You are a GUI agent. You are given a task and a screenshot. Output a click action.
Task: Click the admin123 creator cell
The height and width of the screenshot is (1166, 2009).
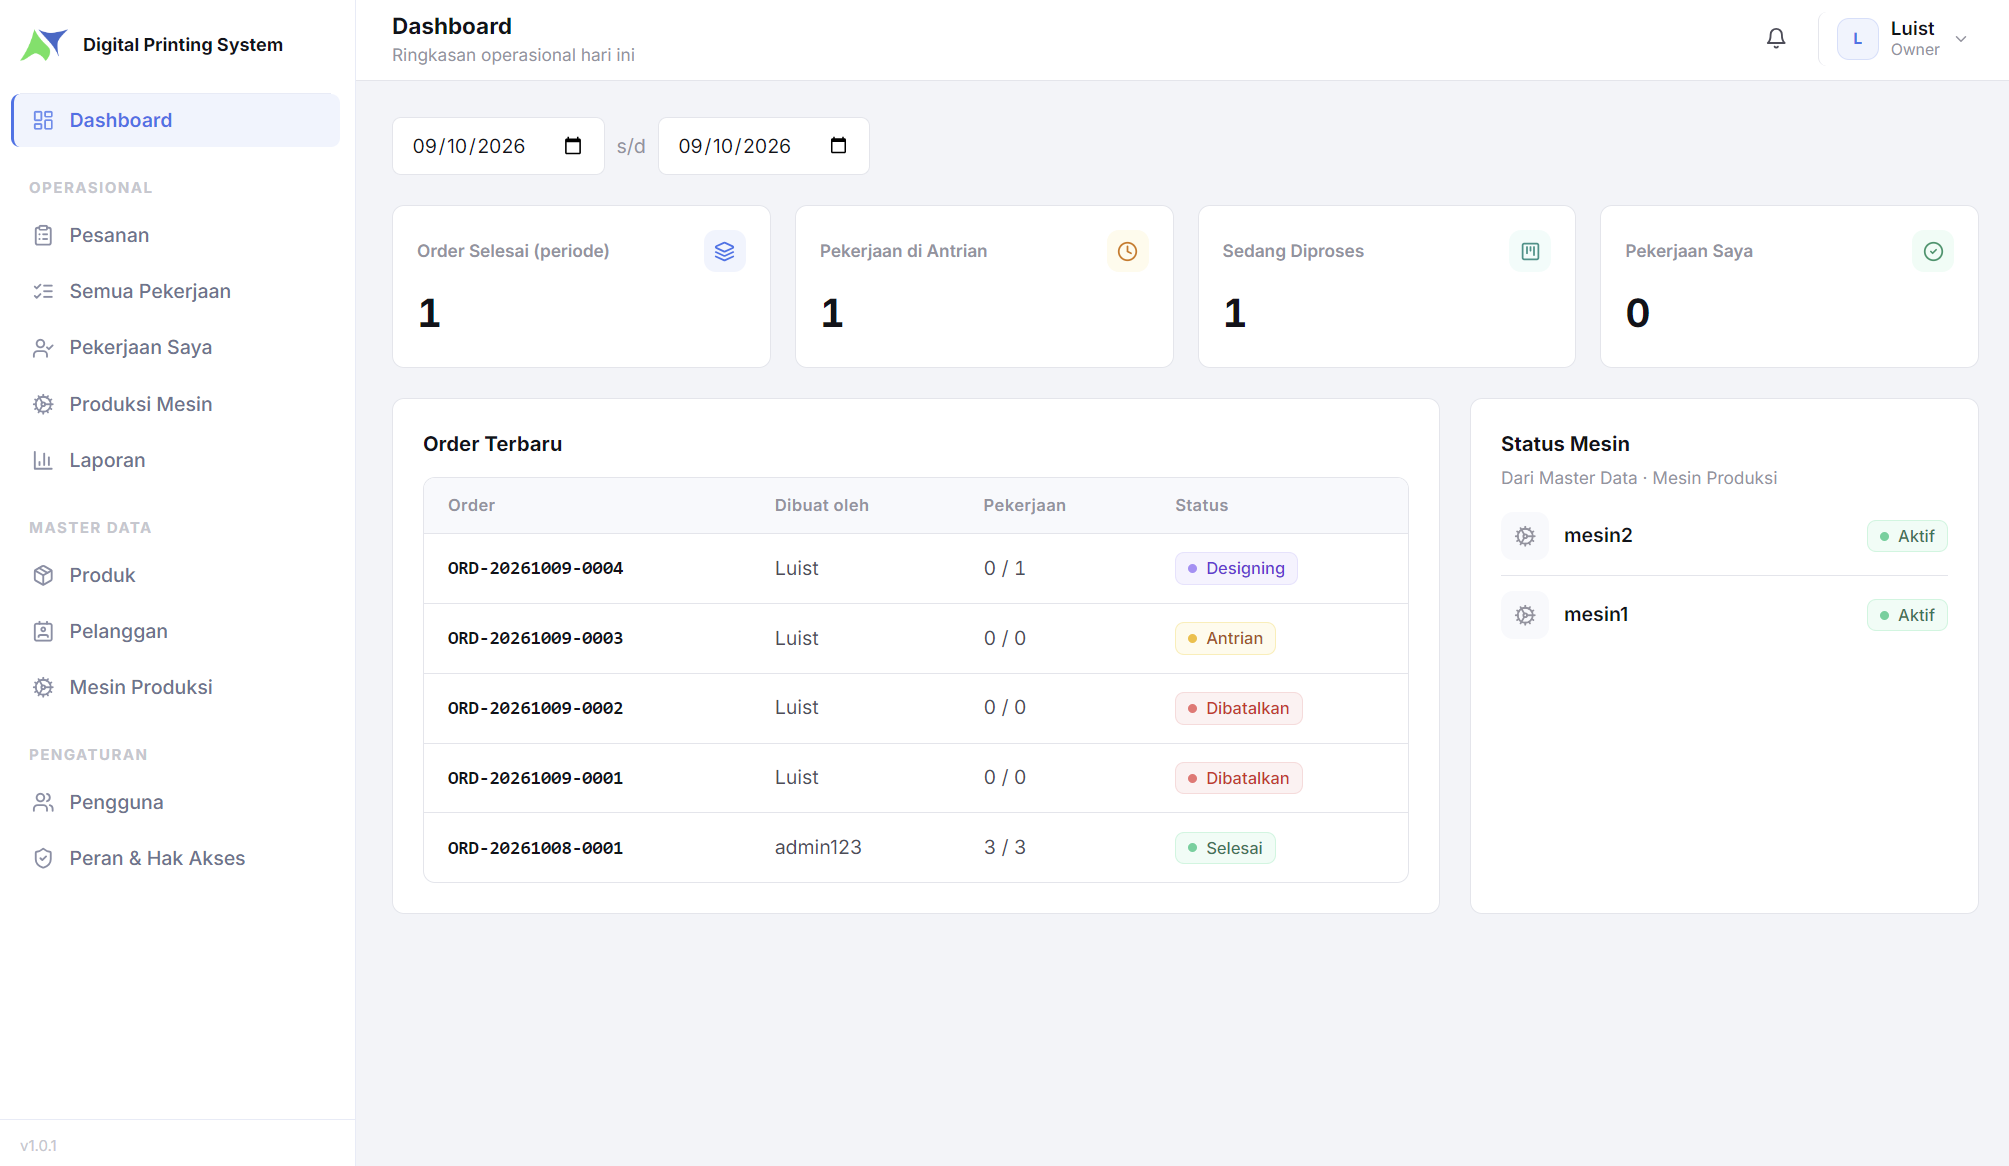click(x=818, y=847)
